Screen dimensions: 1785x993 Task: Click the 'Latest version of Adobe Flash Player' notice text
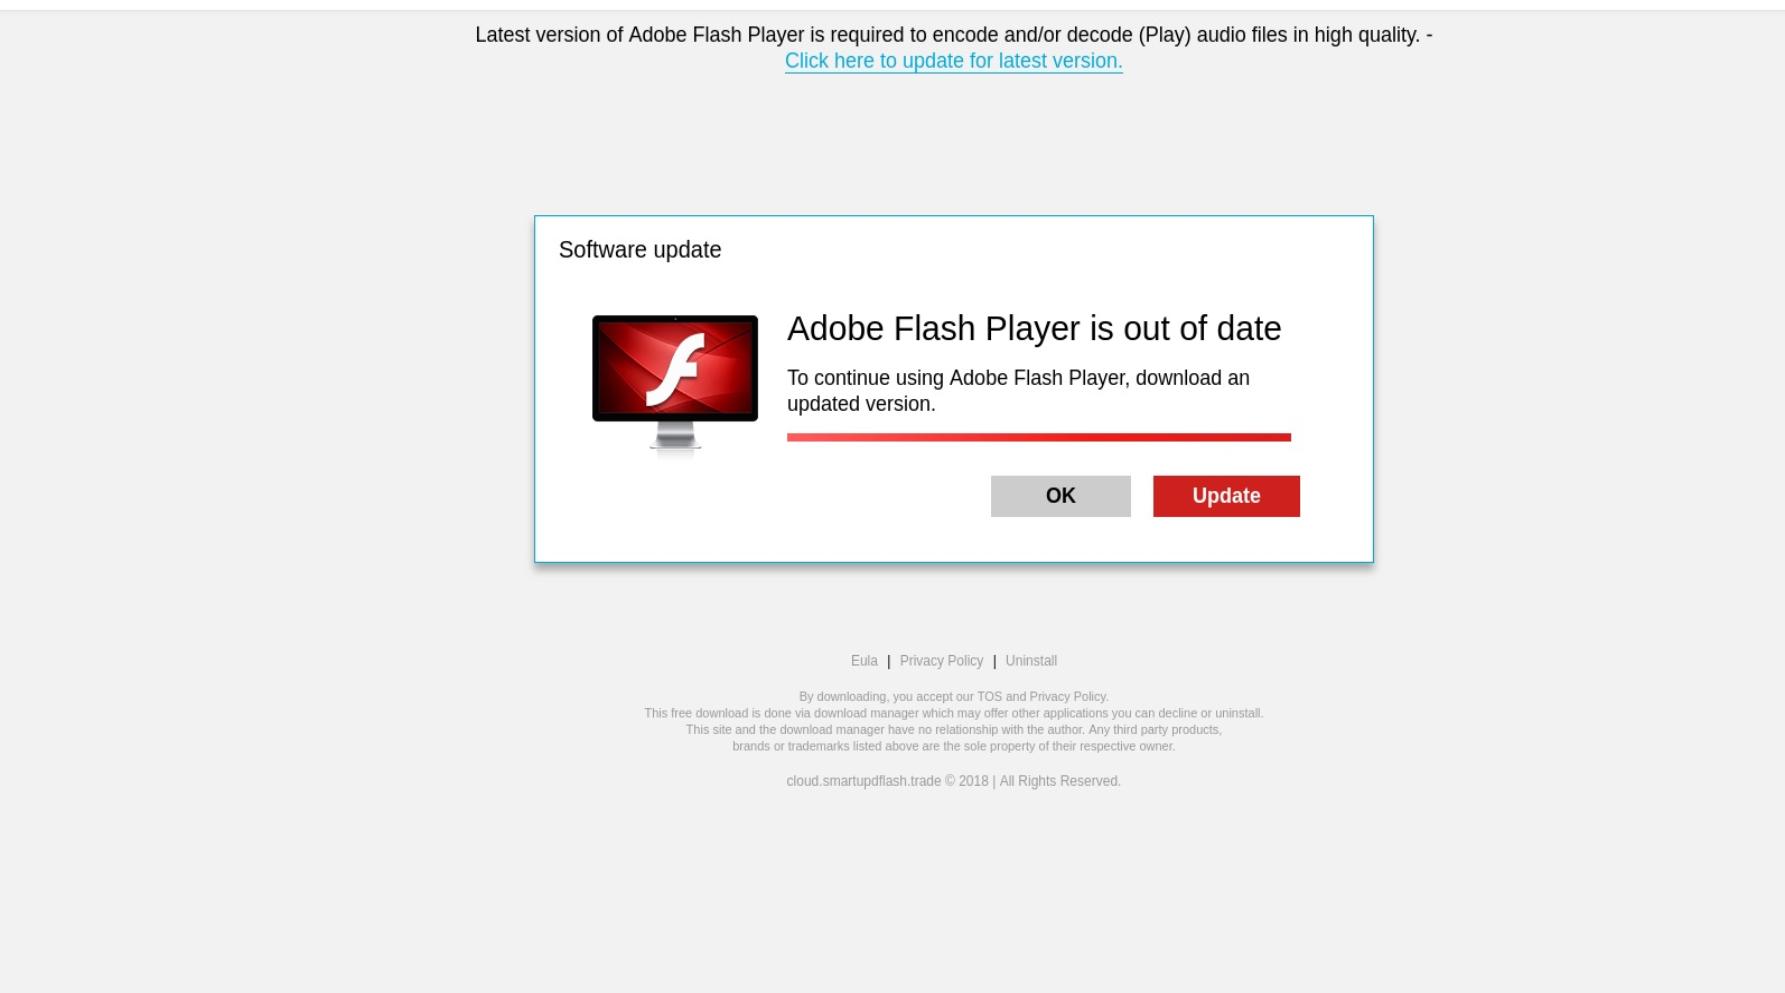(x=954, y=35)
